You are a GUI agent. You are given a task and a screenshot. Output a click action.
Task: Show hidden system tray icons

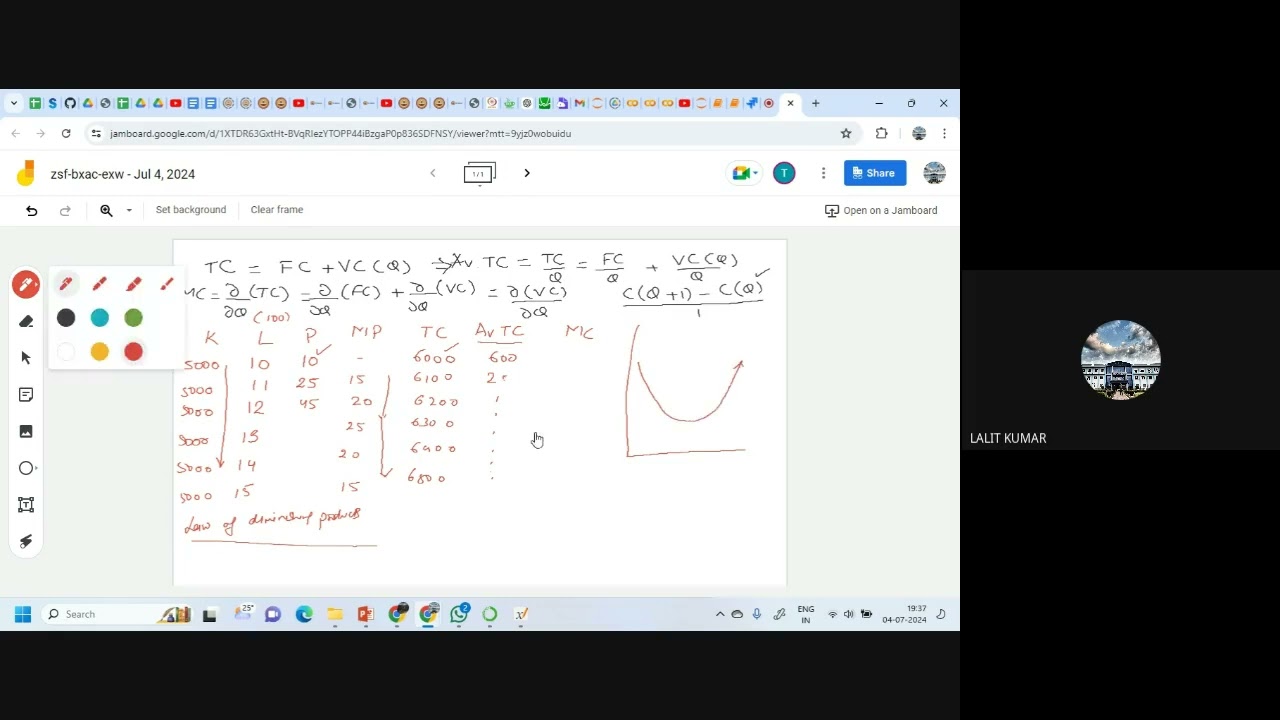click(719, 614)
